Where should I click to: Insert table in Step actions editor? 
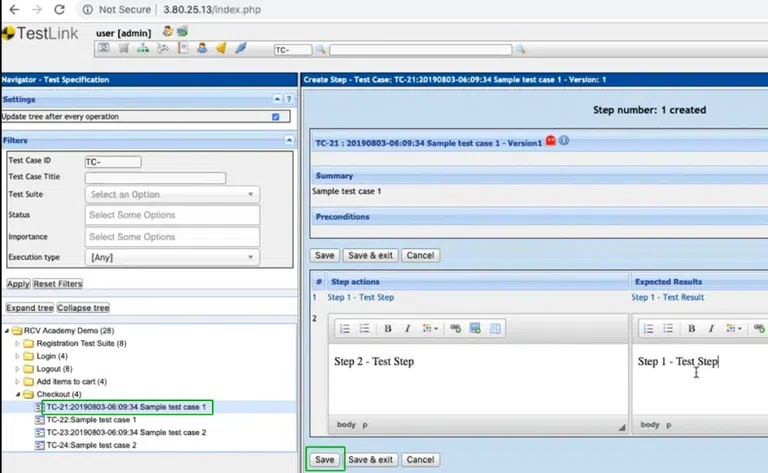tap(495, 329)
